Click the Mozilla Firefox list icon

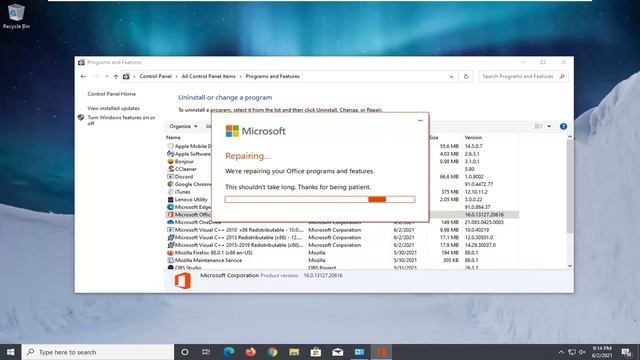(x=171, y=253)
